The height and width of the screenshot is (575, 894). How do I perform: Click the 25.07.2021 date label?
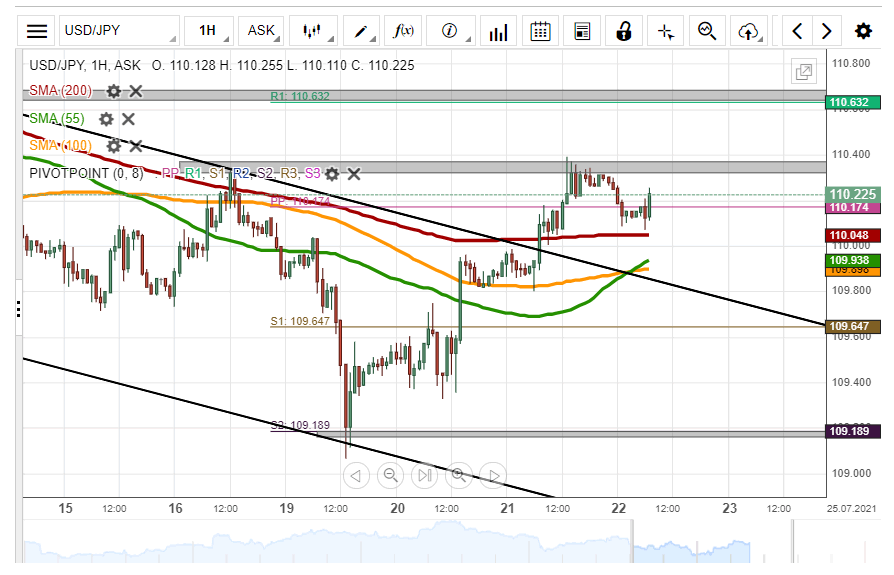click(851, 508)
